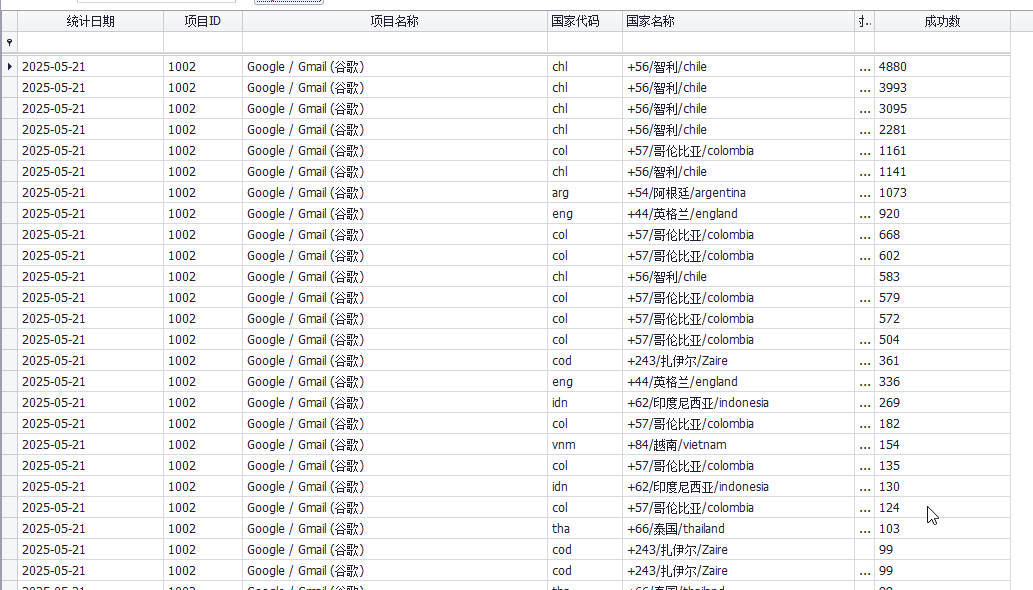The image size is (1033, 590).
Task: Focus the filter cell under 统计日期
Action: coord(90,42)
